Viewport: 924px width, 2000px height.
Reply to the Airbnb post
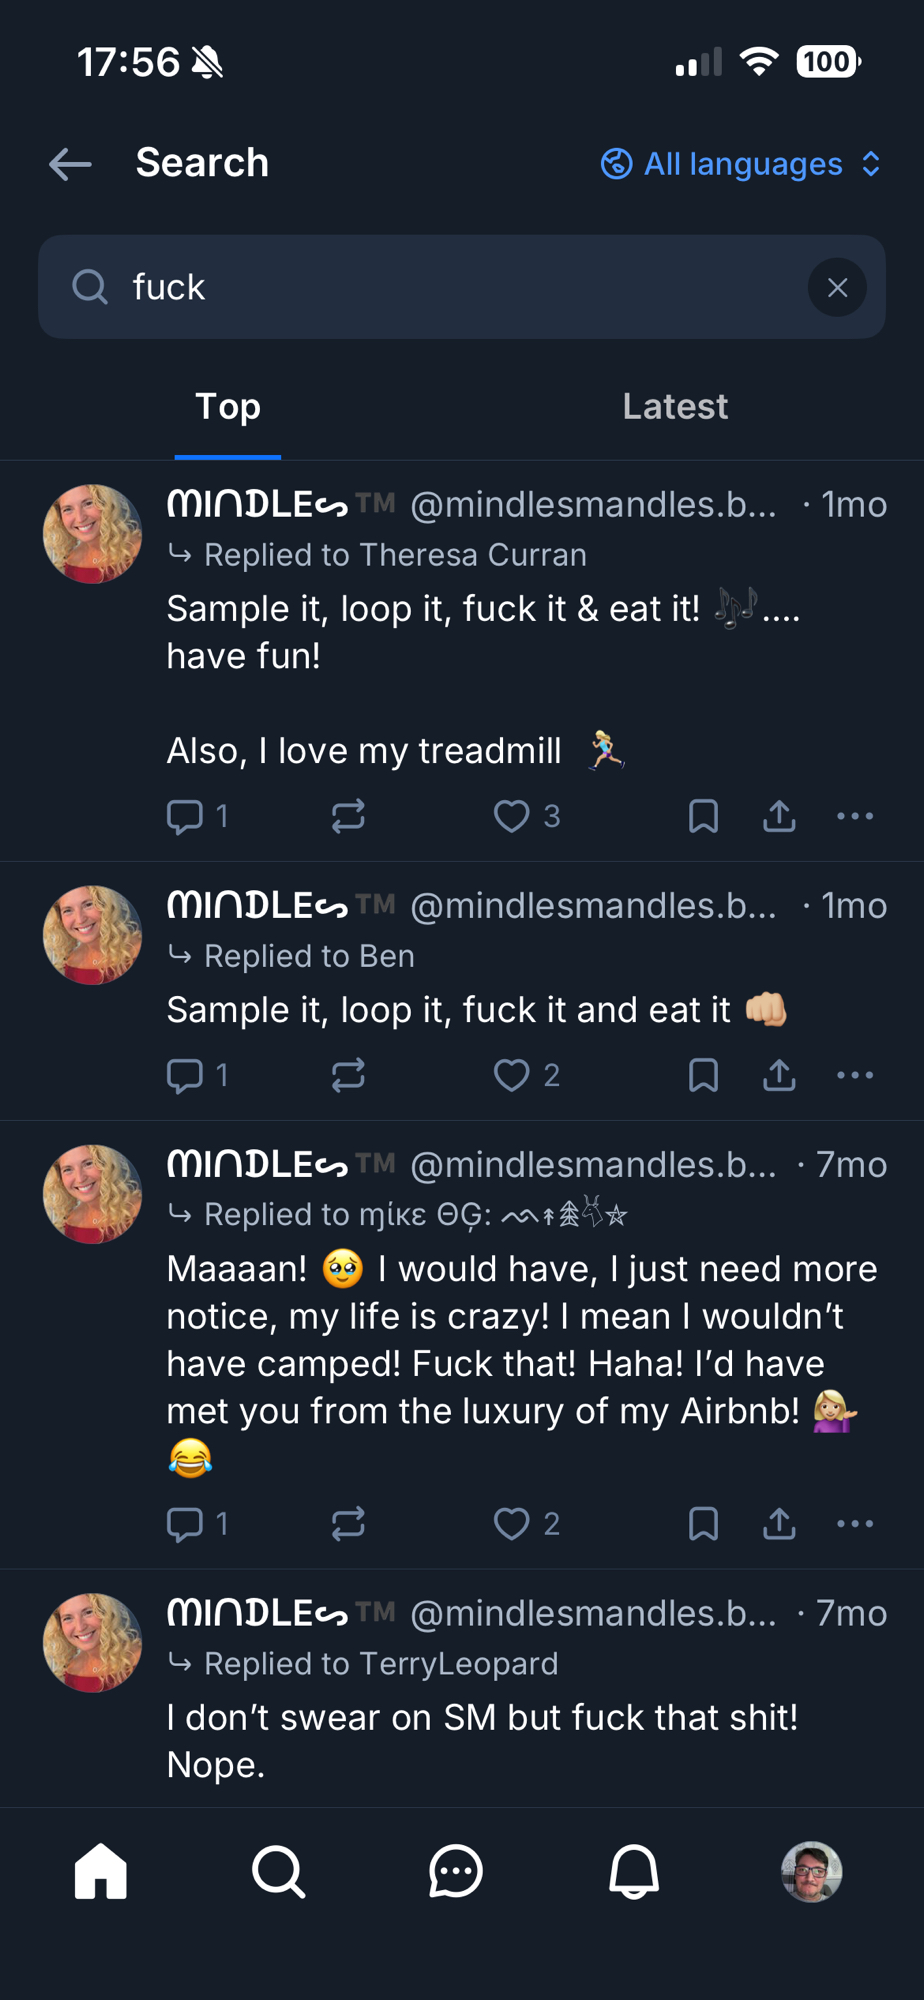pos(185,1524)
